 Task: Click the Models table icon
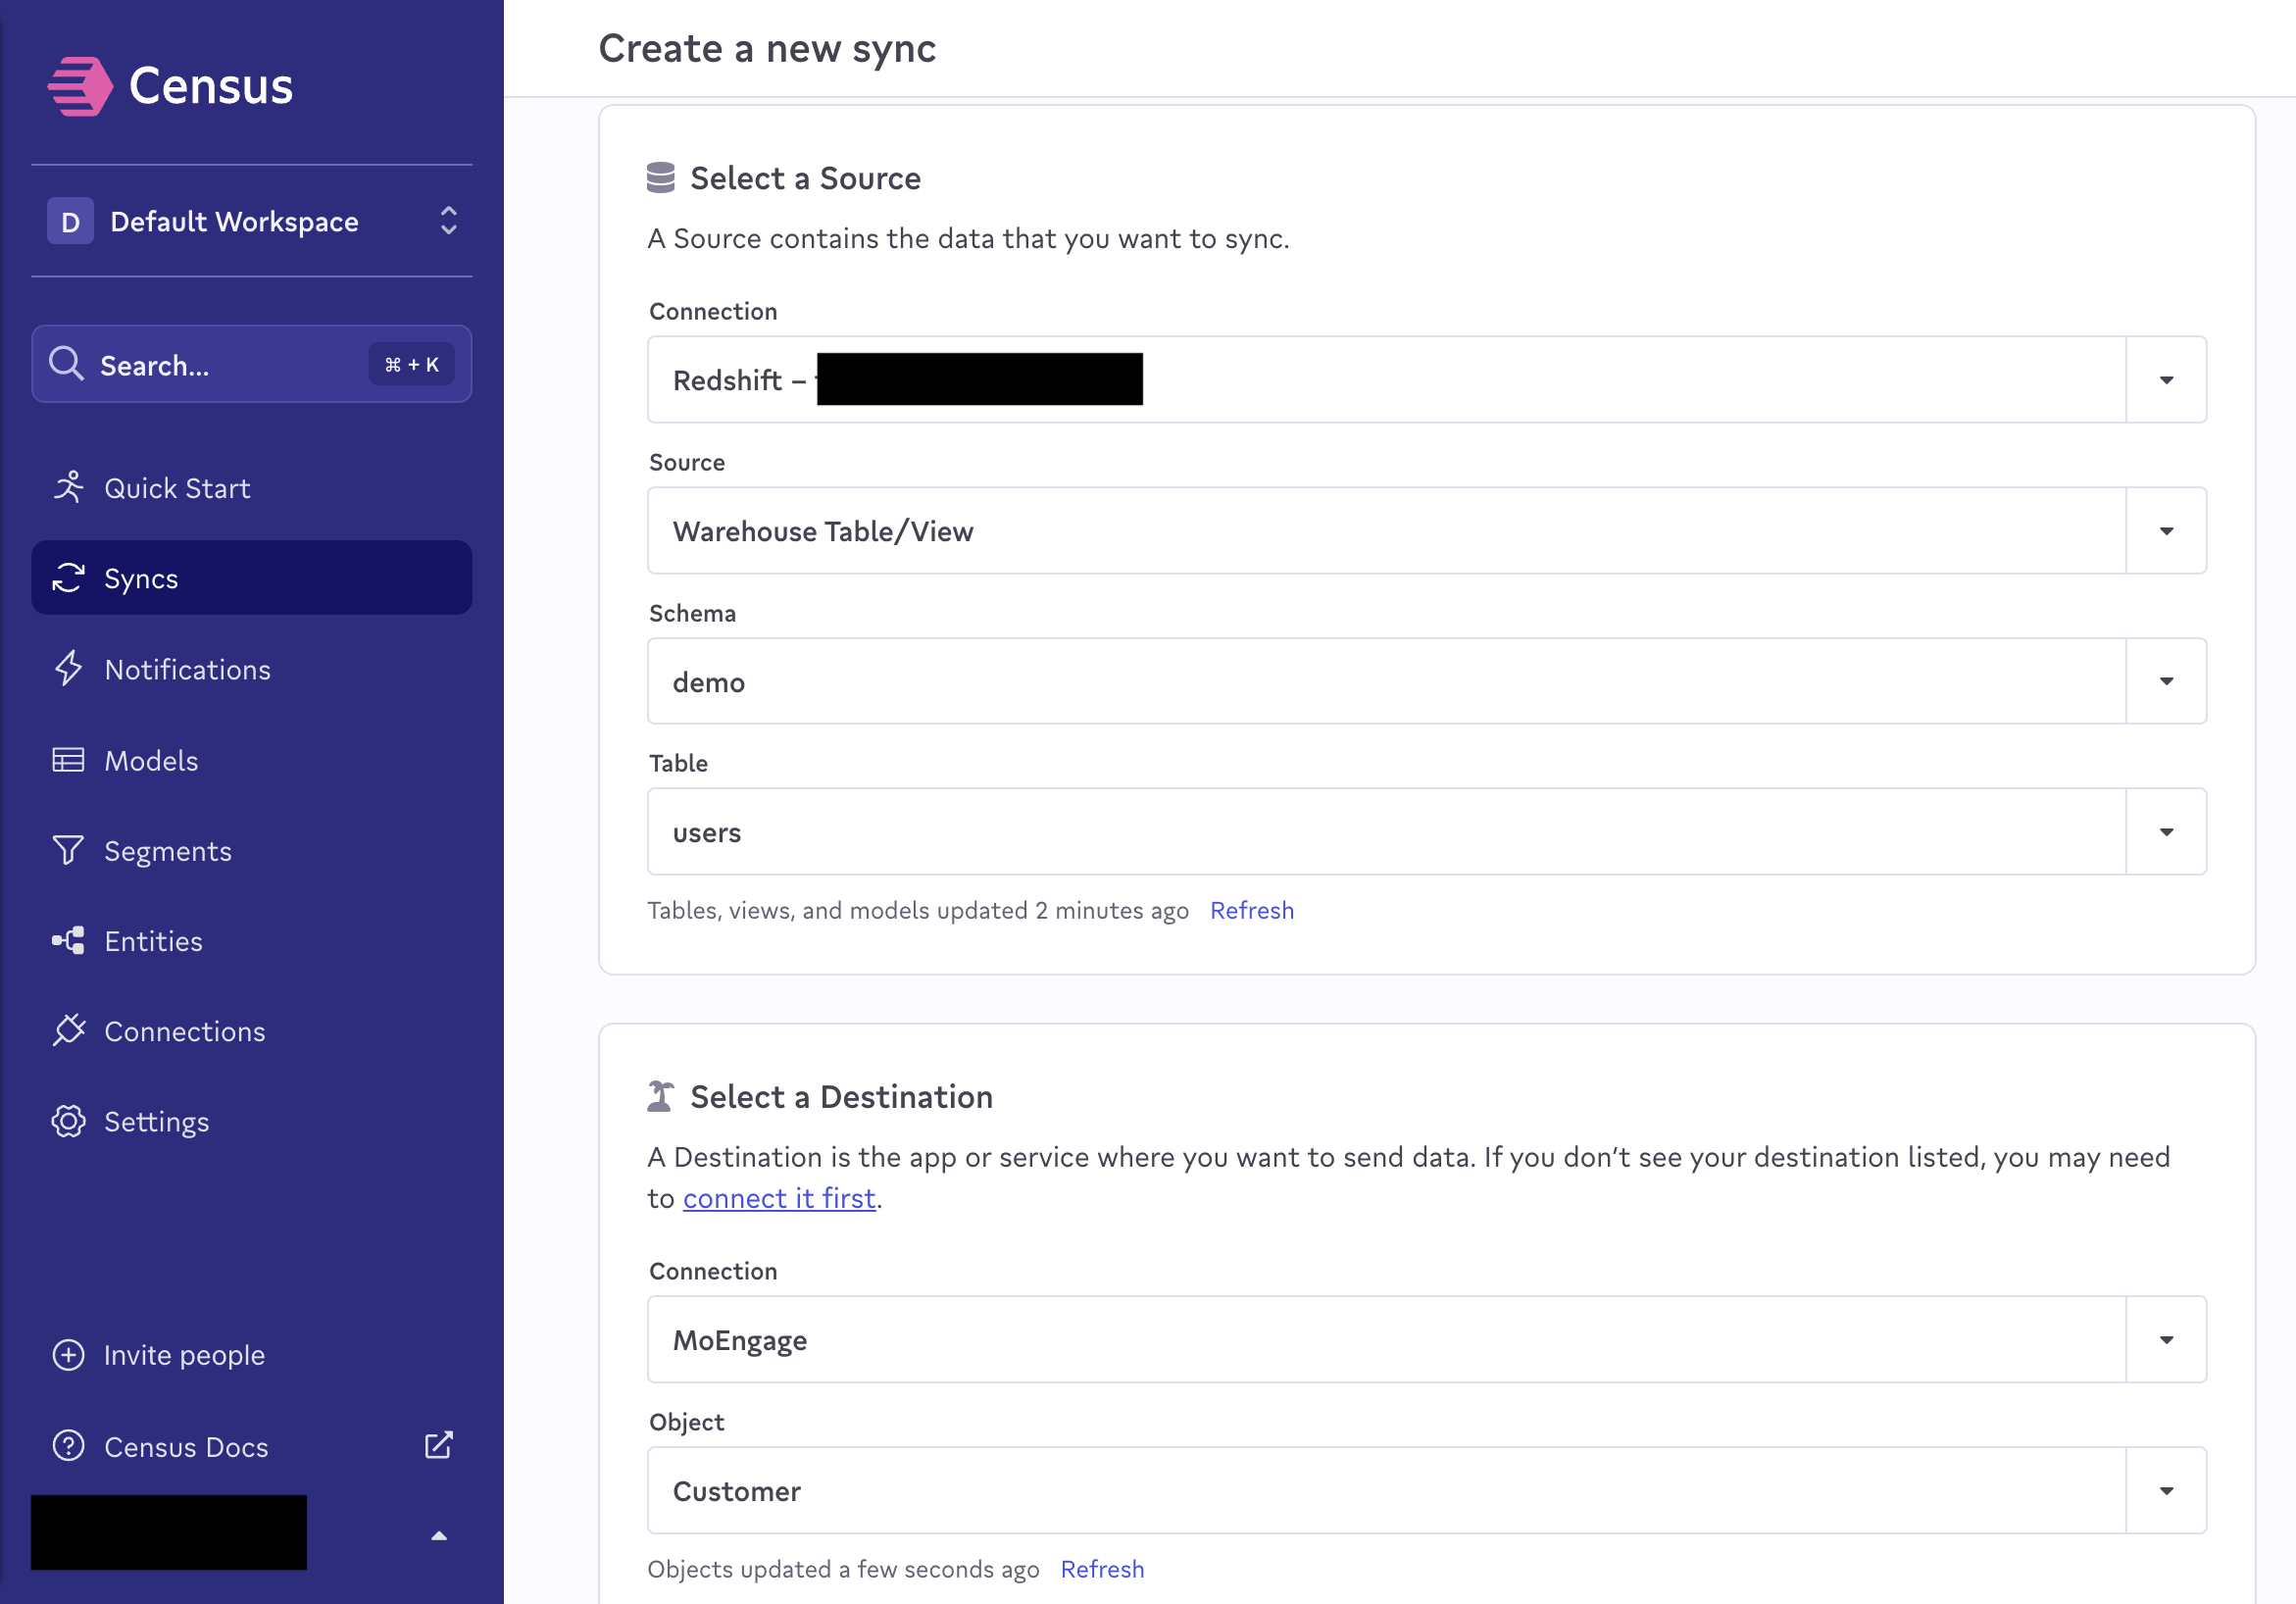[x=67, y=760]
